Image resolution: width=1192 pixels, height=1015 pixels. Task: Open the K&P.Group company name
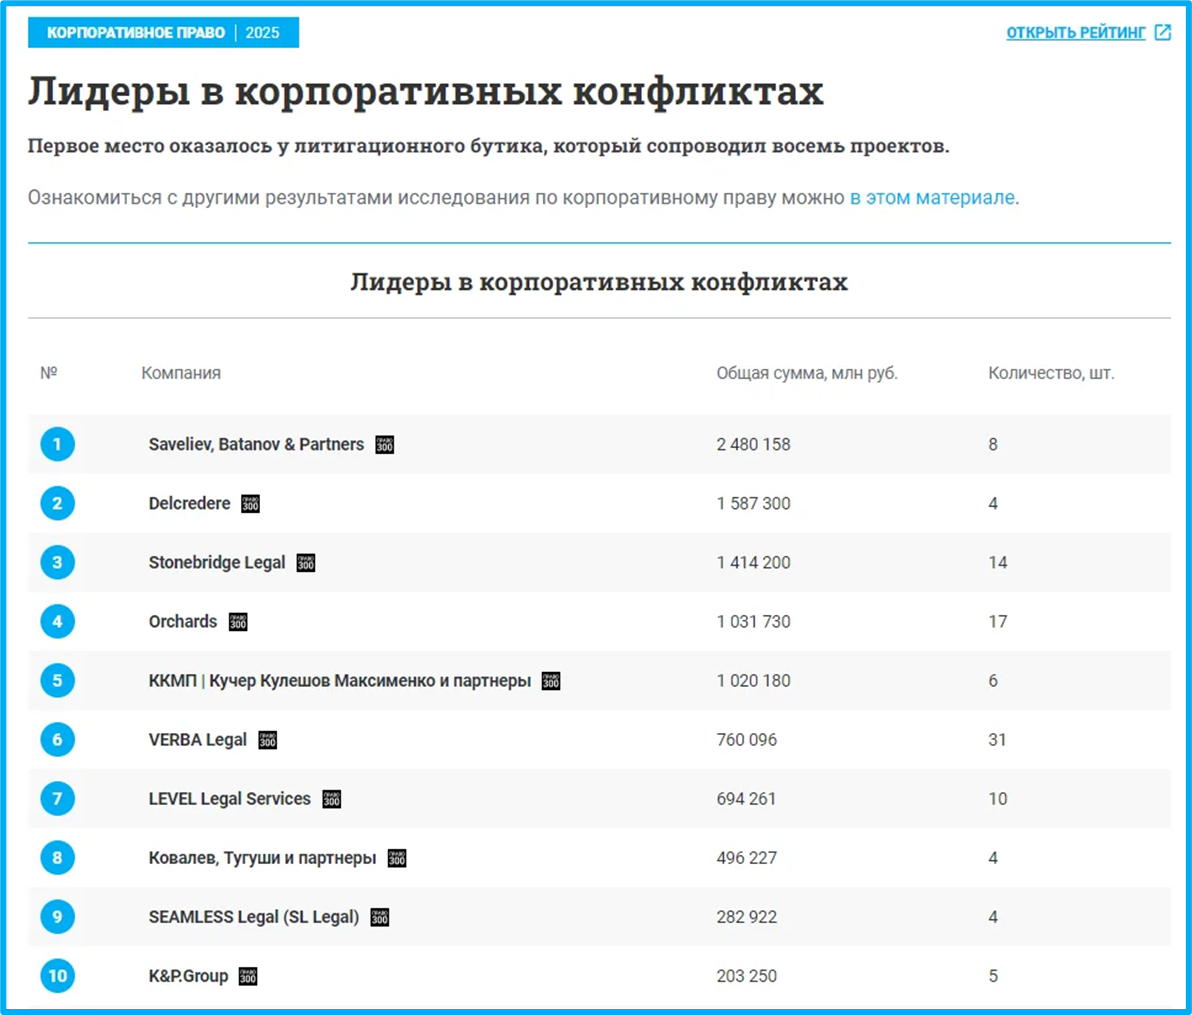pyautogui.click(x=188, y=975)
